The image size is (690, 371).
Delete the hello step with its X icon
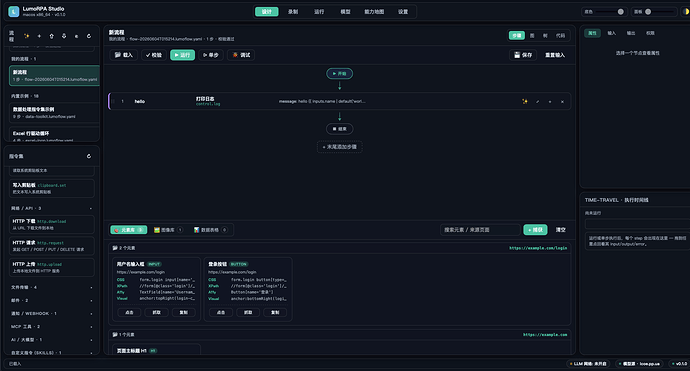(x=562, y=102)
